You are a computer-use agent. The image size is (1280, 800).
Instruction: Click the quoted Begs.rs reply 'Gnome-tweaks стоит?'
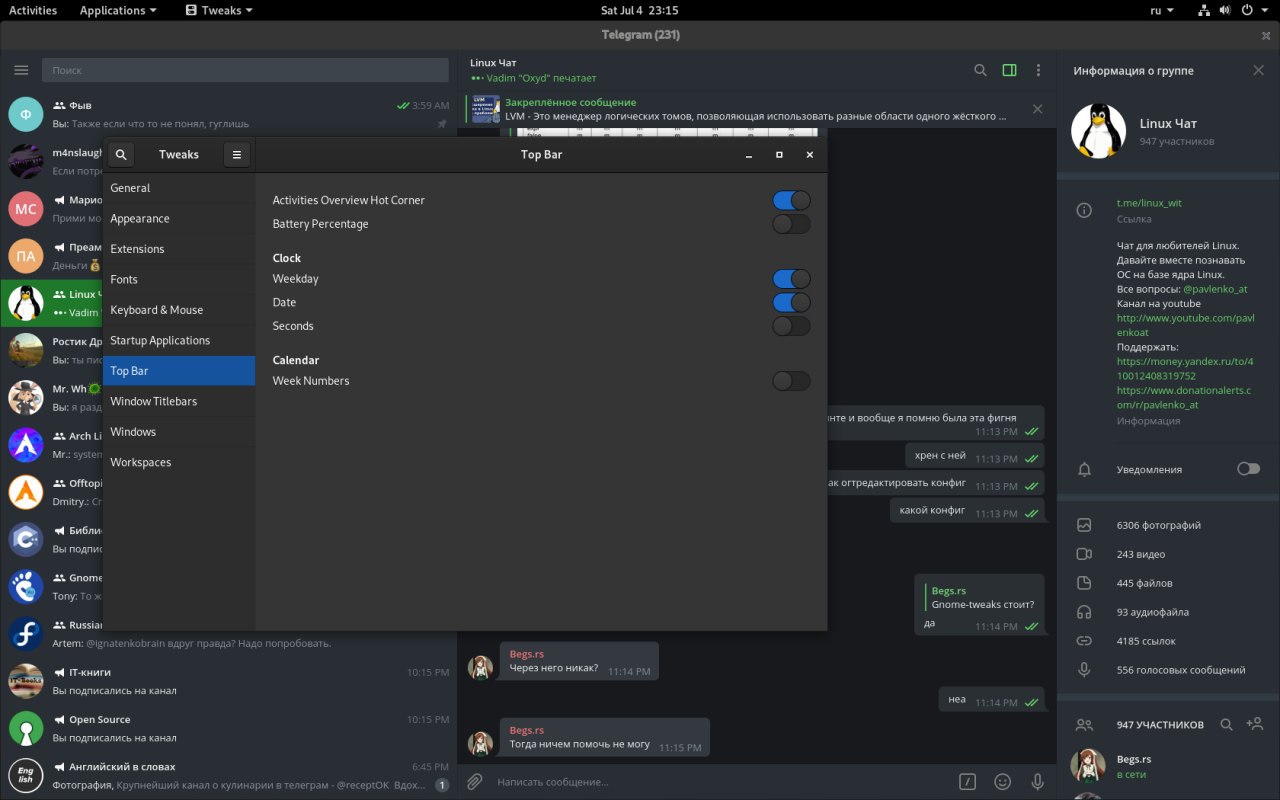pyautogui.click(x=982, y=597)
